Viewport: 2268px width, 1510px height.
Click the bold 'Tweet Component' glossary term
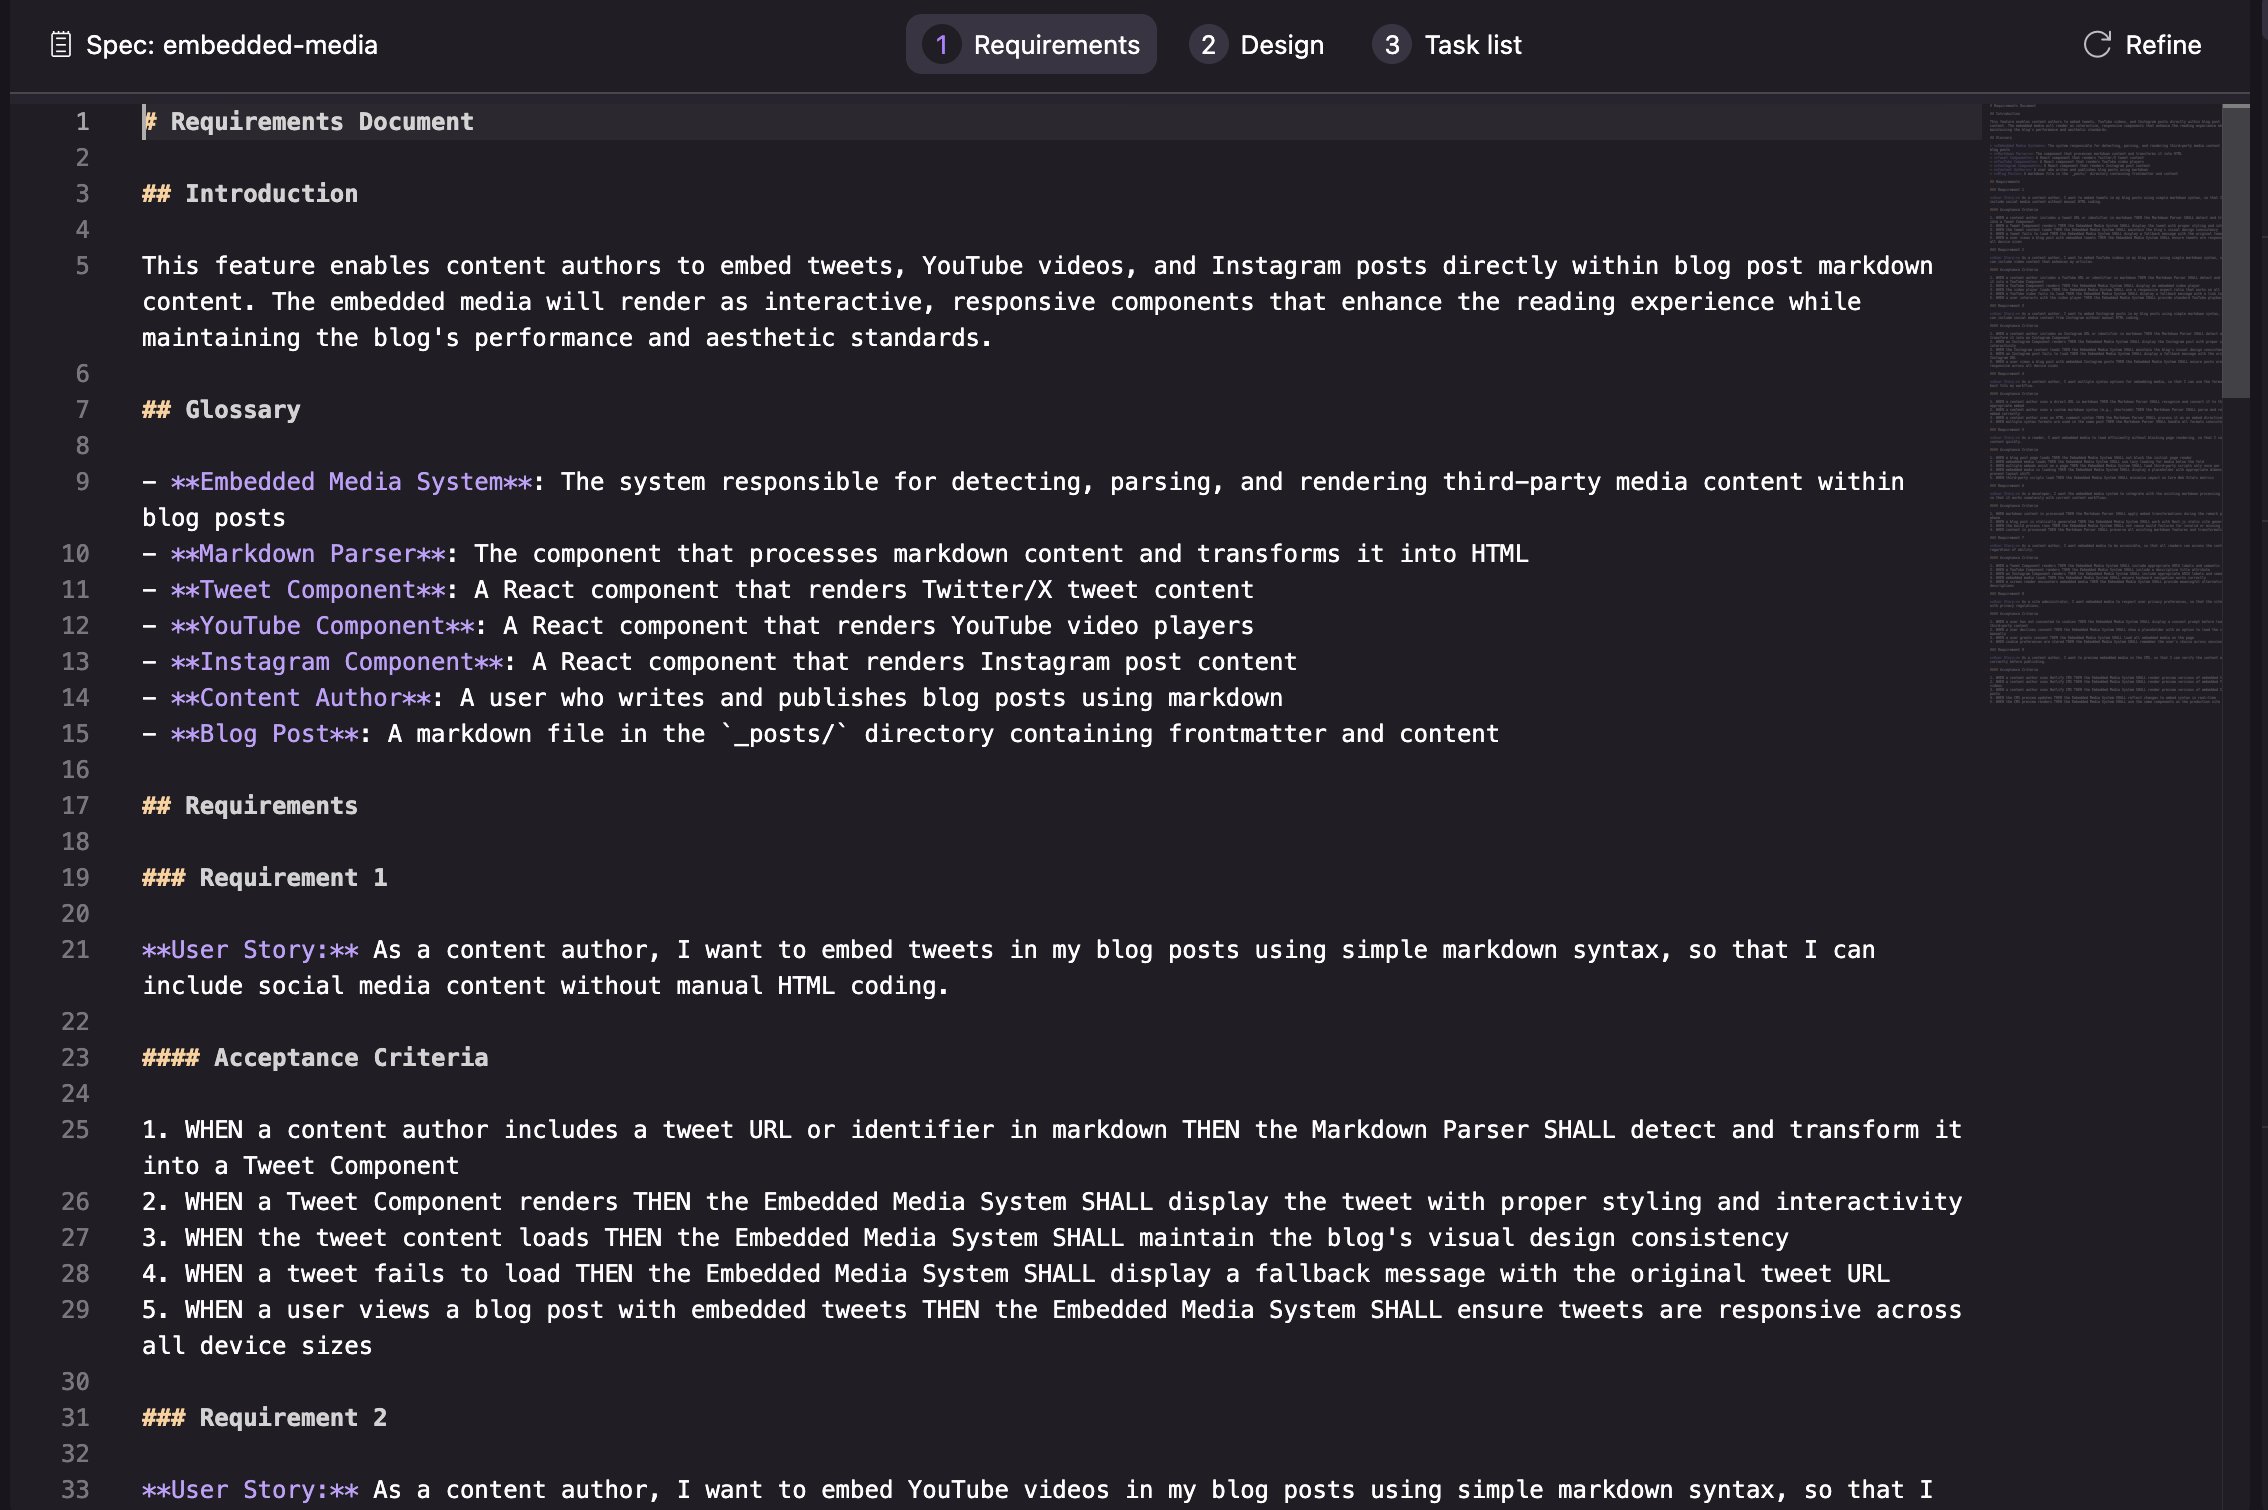click(x=308, y=590)
